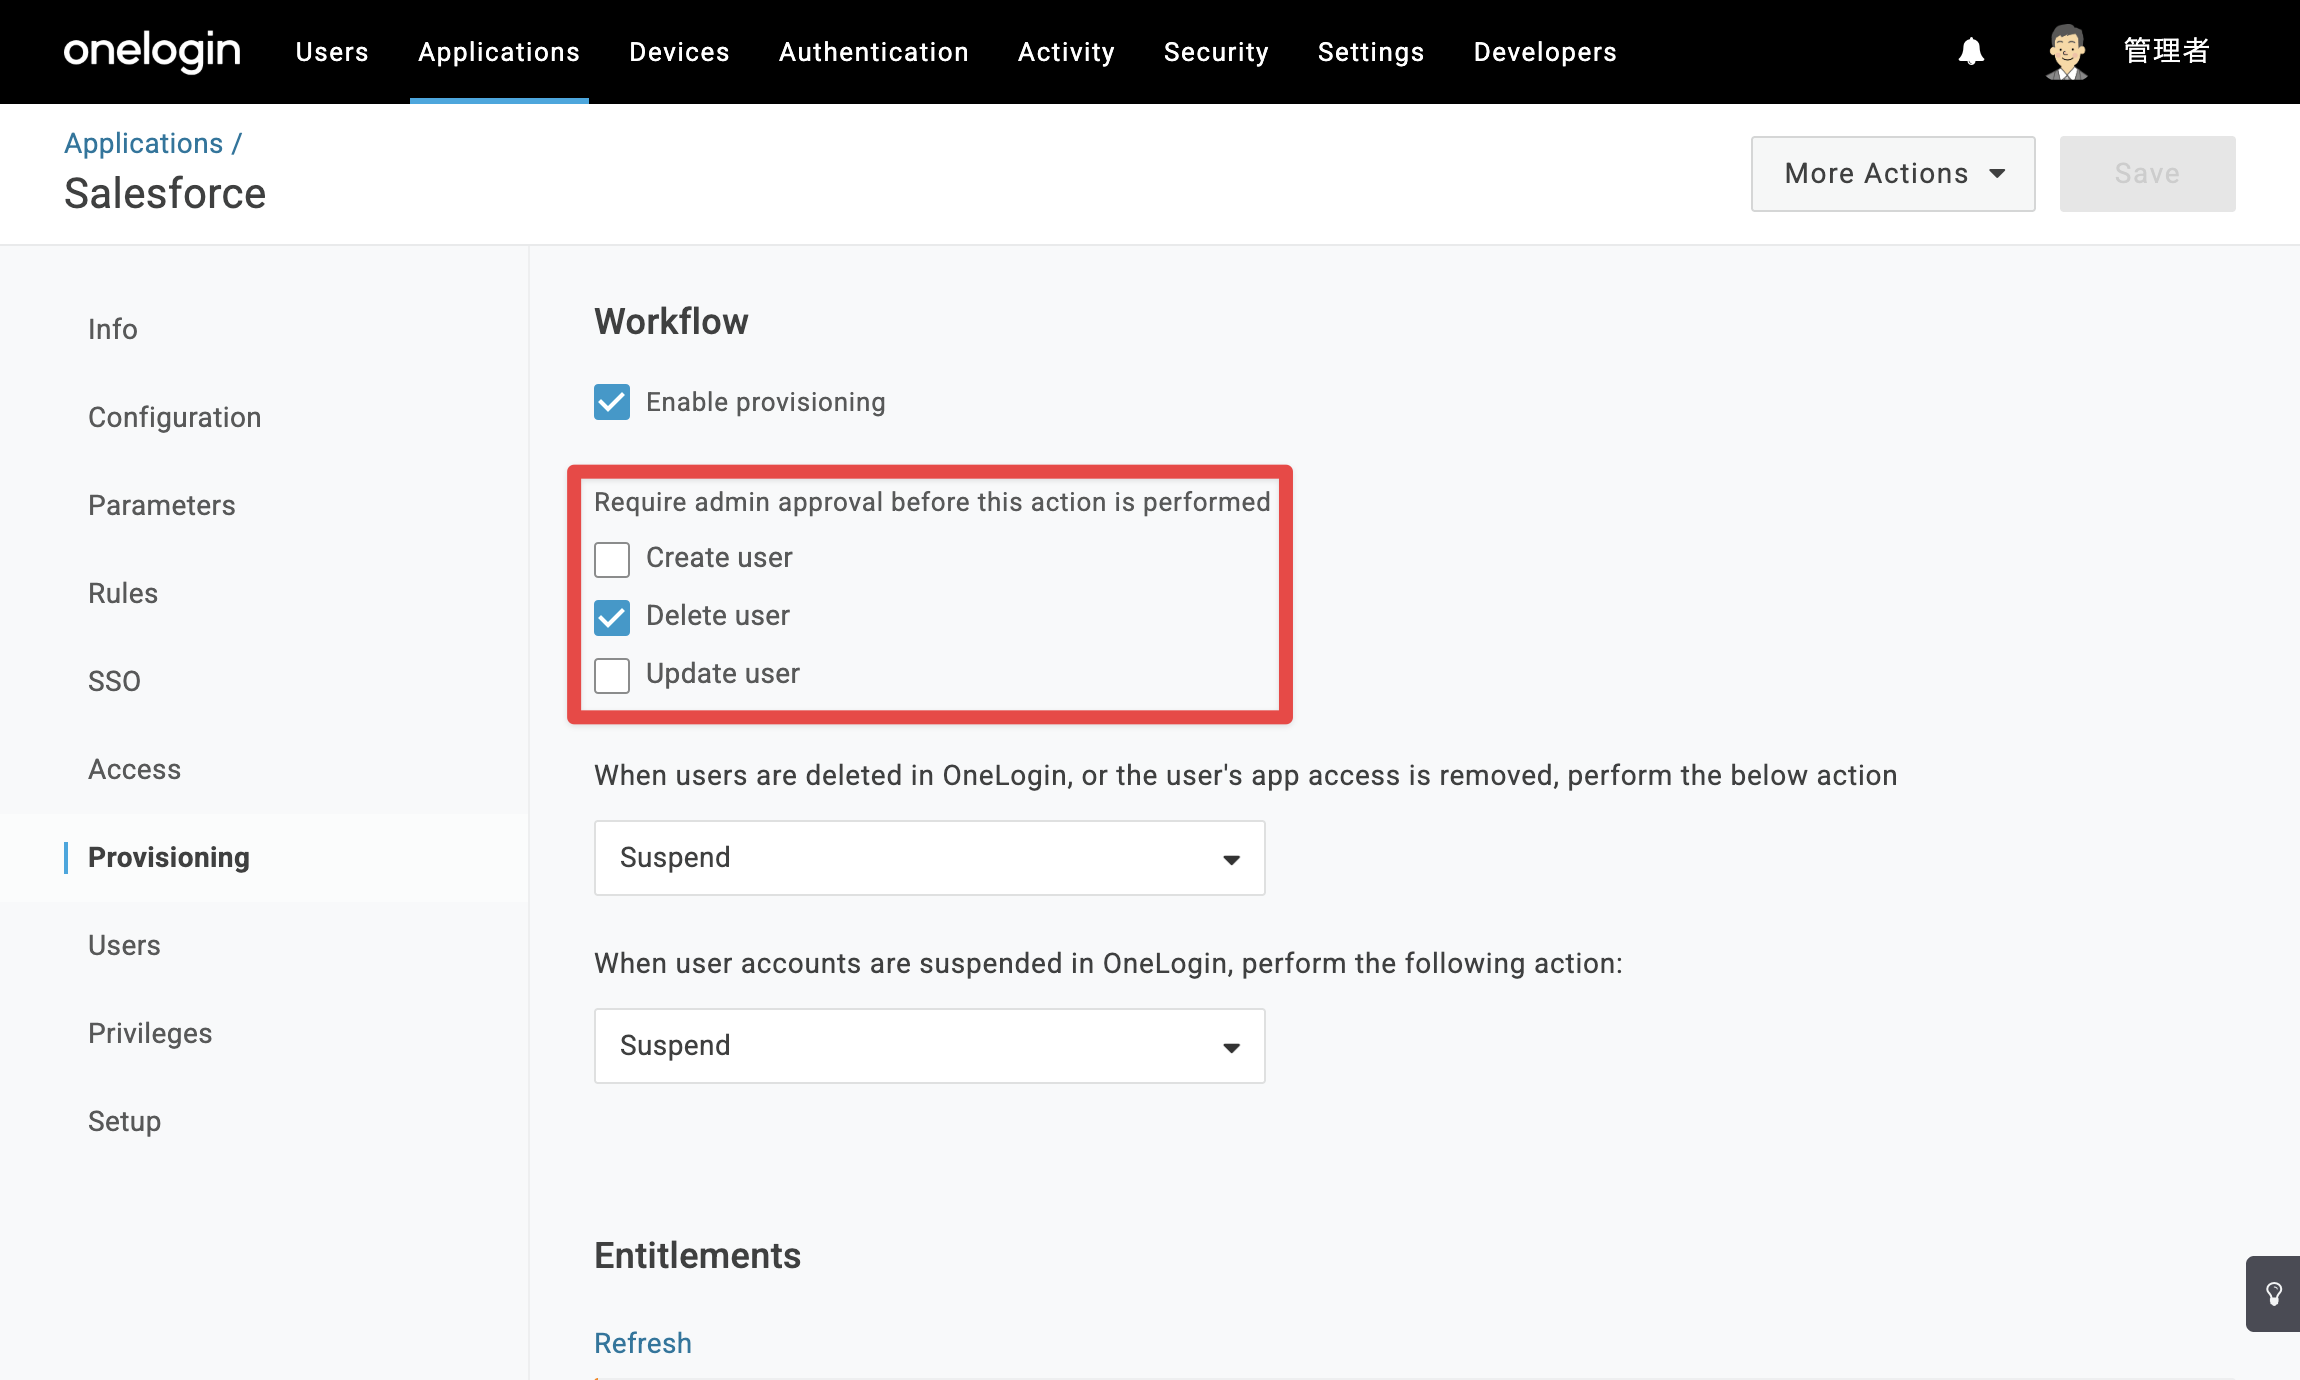Viewport: 2300px width, 1380px height.
Task: Click the admin user avatar
Action: [2066, 52]
